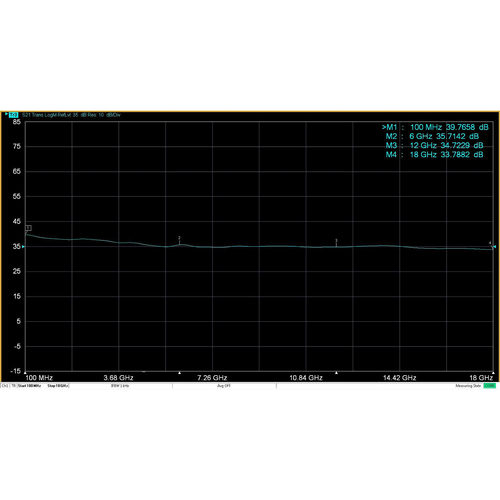The height and width of the screenshot is (500, 500).
Task: Select marker 4 at the 18 GHz edge
Action: click(490, 243)
